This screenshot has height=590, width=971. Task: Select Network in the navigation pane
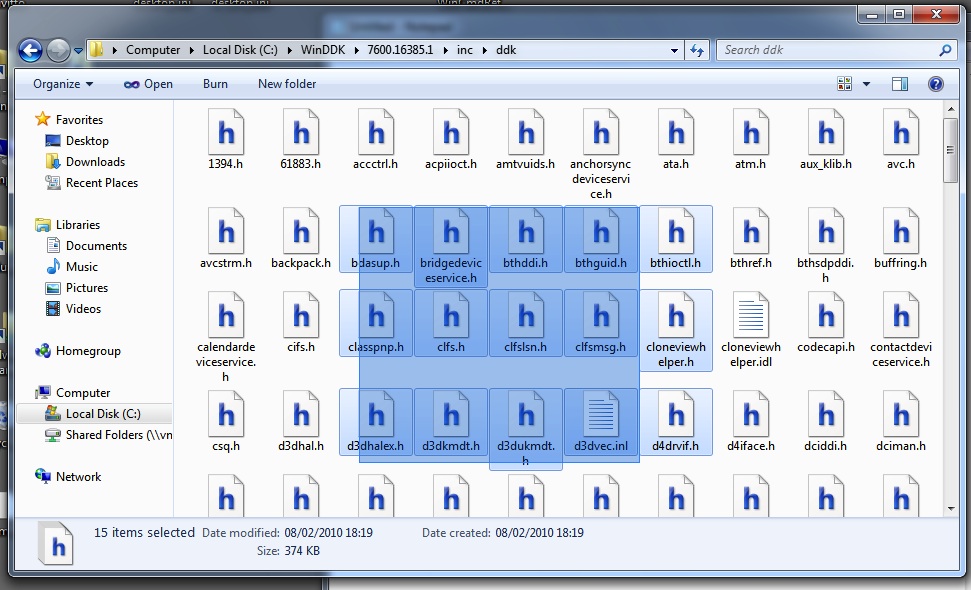point(78,477)
